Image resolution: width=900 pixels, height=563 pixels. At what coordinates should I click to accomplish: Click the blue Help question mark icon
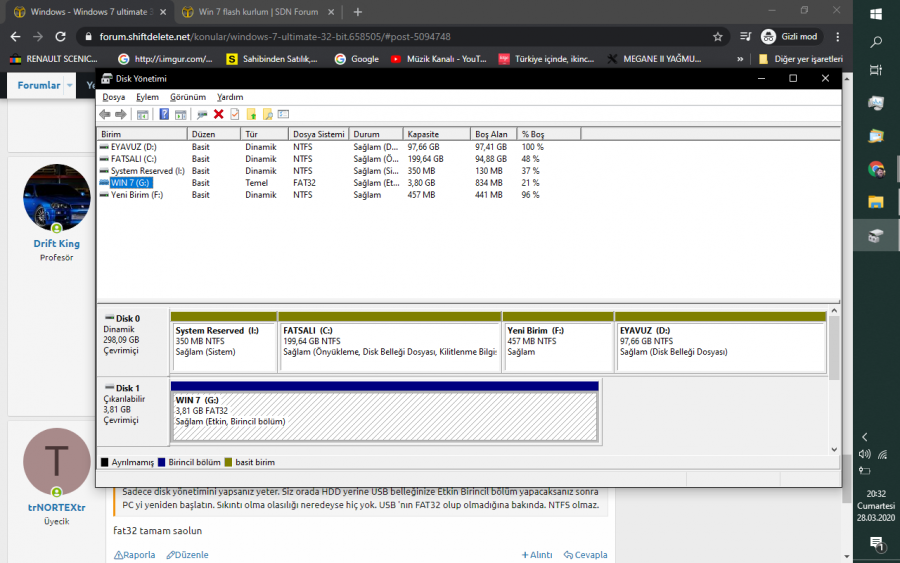pos(164,114)
